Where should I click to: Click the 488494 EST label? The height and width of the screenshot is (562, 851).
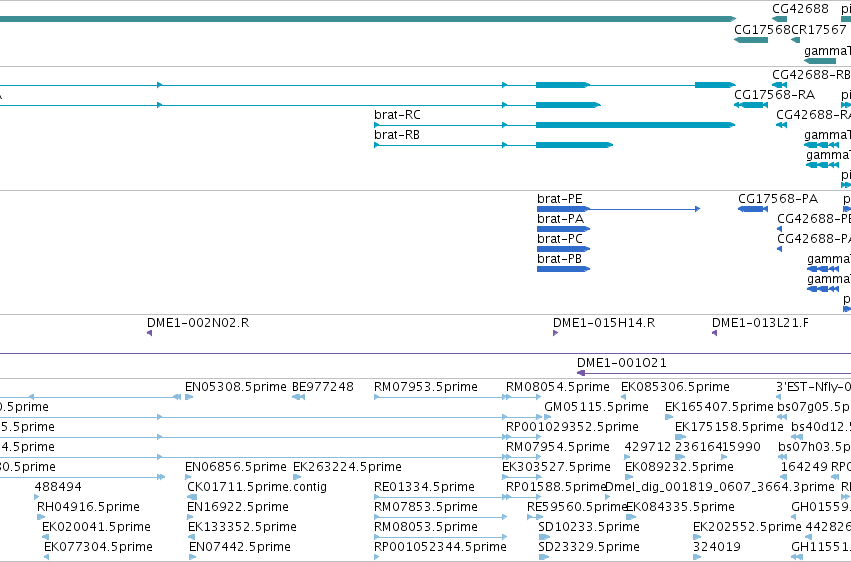[x=58, y=487]
